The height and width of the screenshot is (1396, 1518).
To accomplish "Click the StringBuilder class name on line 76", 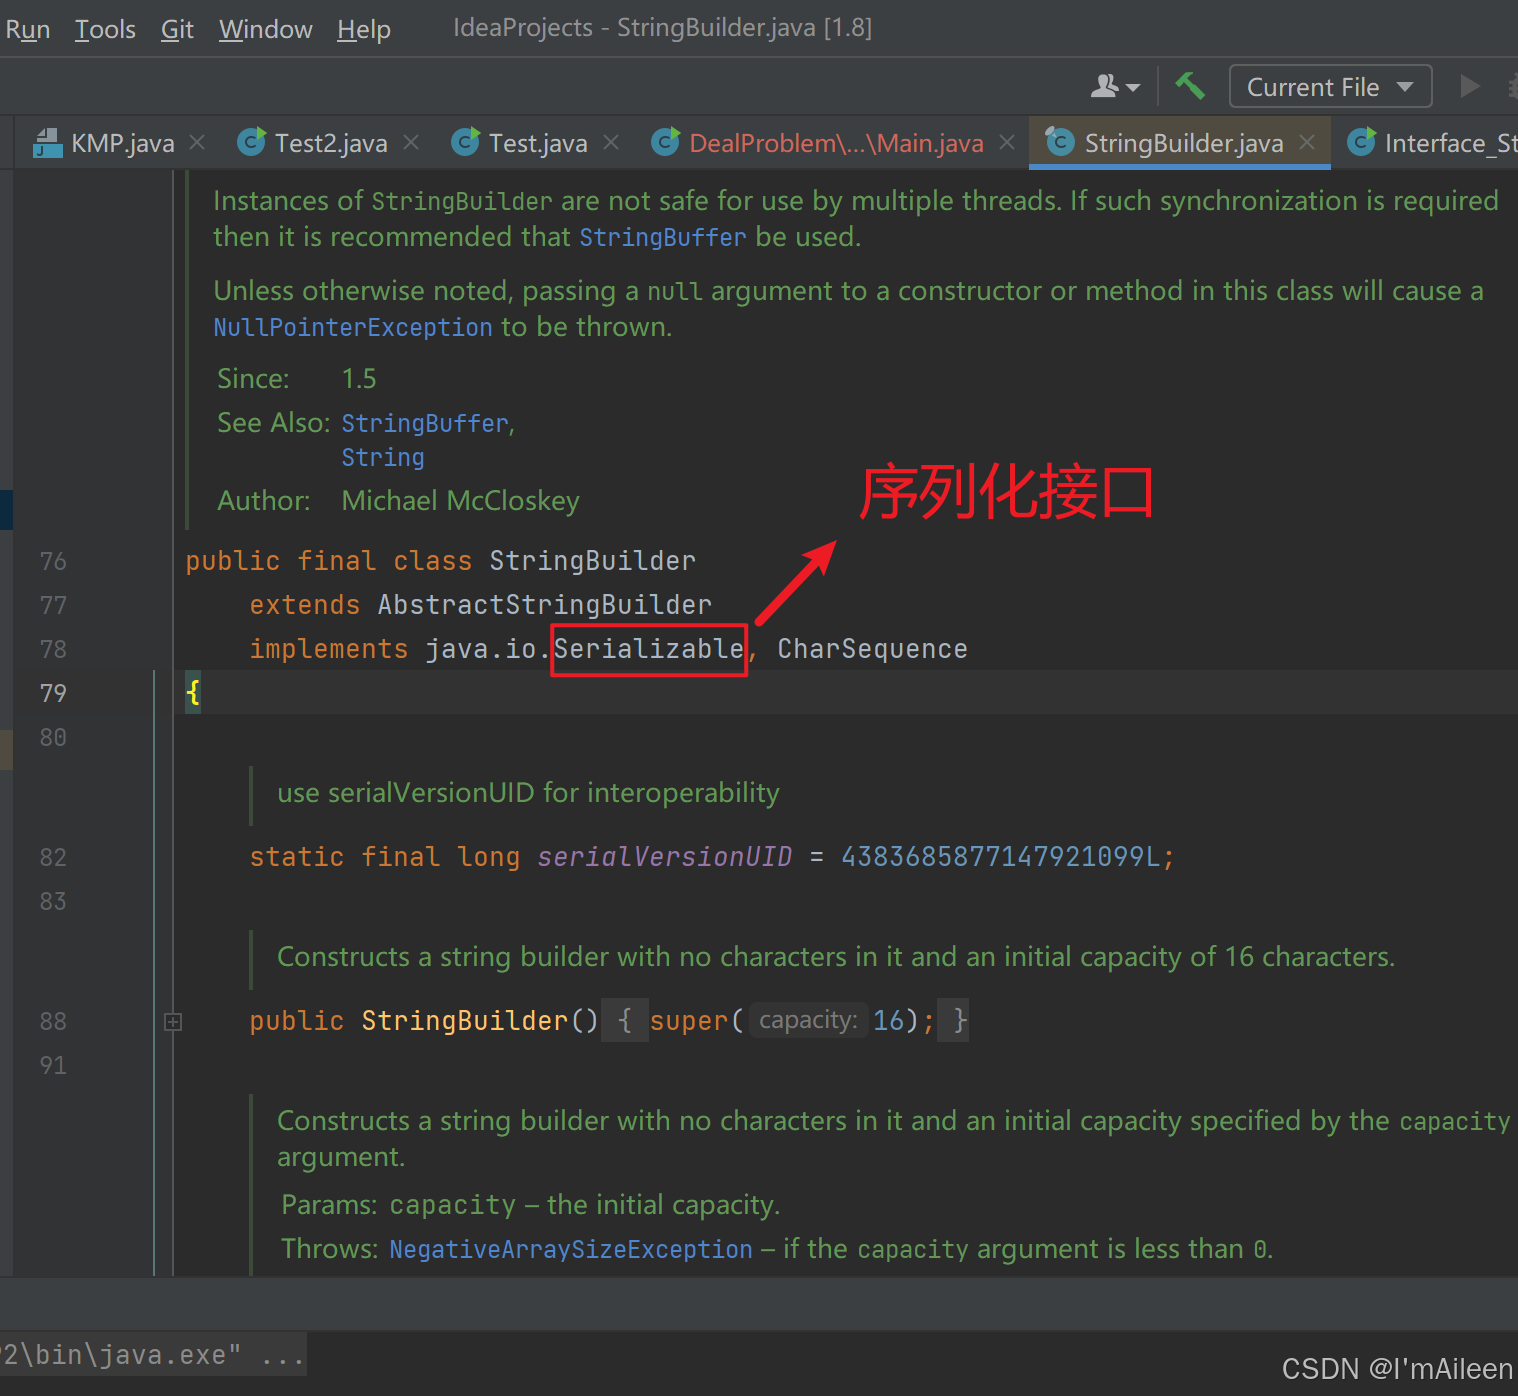I will click(x=593, y=561).
